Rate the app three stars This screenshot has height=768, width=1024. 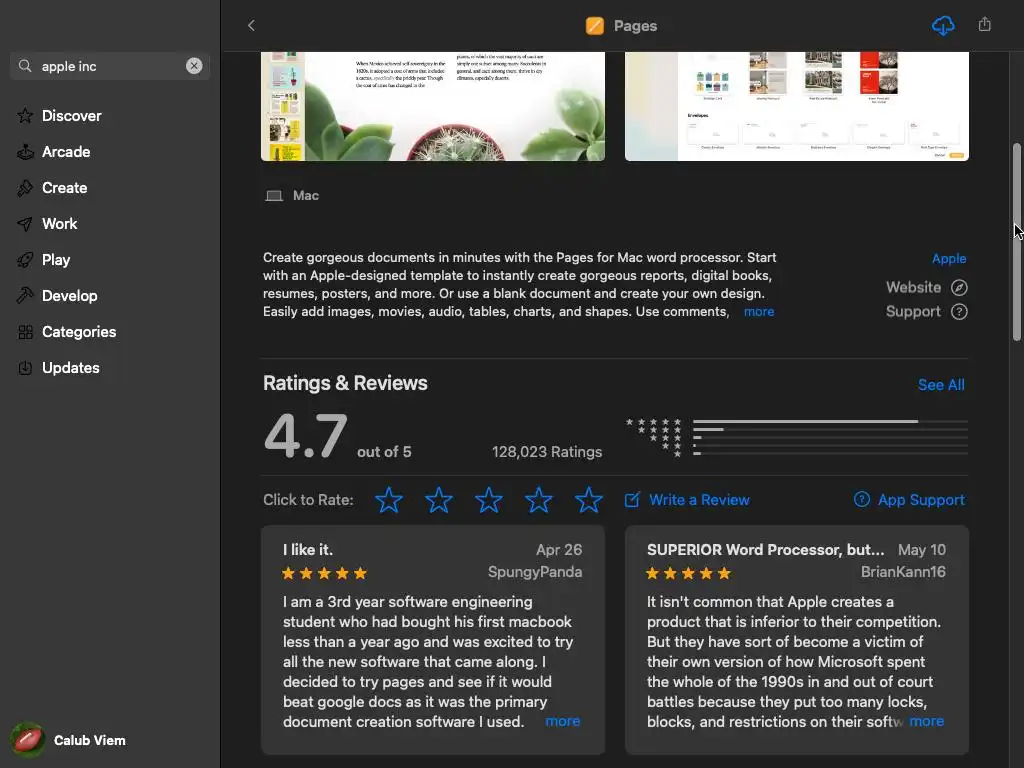click(488, 500)
